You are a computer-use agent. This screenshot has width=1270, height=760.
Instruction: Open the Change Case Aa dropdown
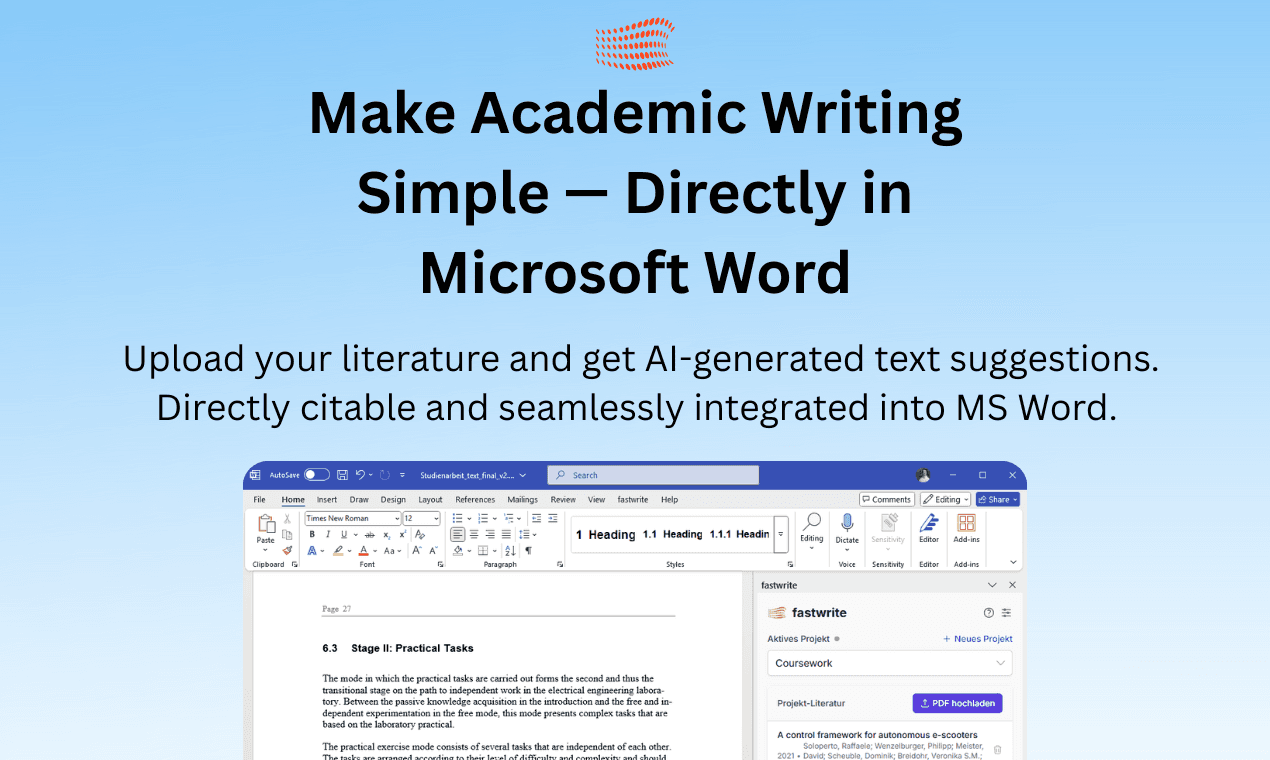click(x=392, y=551)
